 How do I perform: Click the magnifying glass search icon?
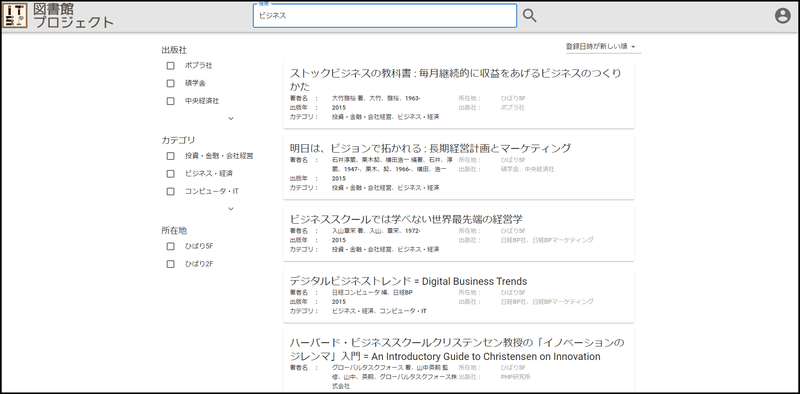pyautogui.click(x=530, y=16)
